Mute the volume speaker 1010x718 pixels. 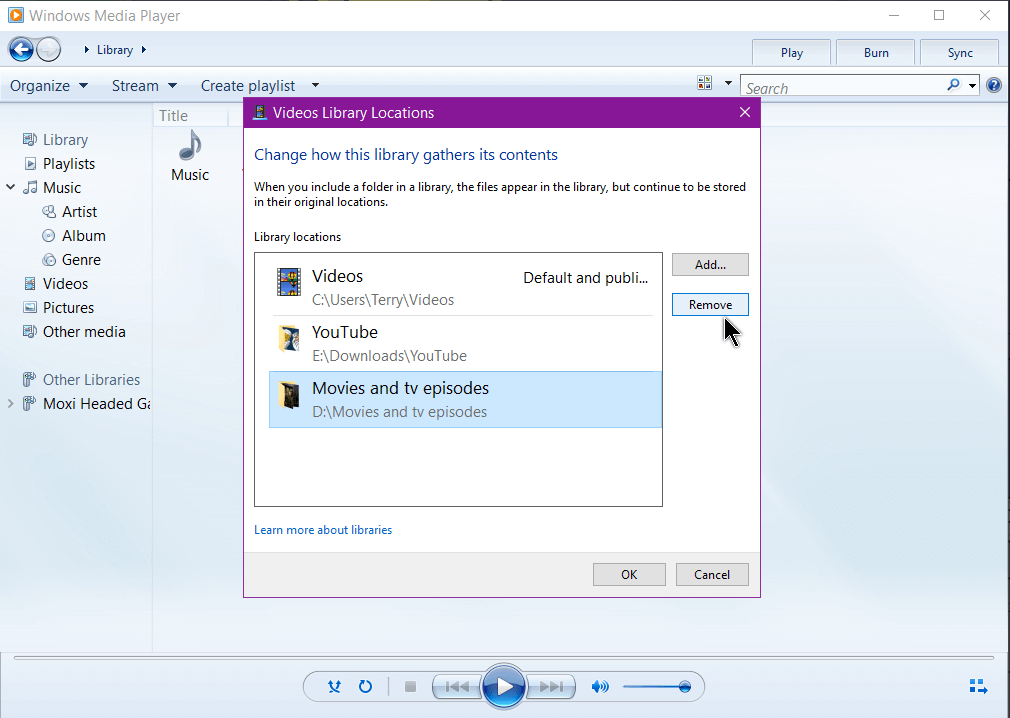pyautogui.click(x=600, y=686)
